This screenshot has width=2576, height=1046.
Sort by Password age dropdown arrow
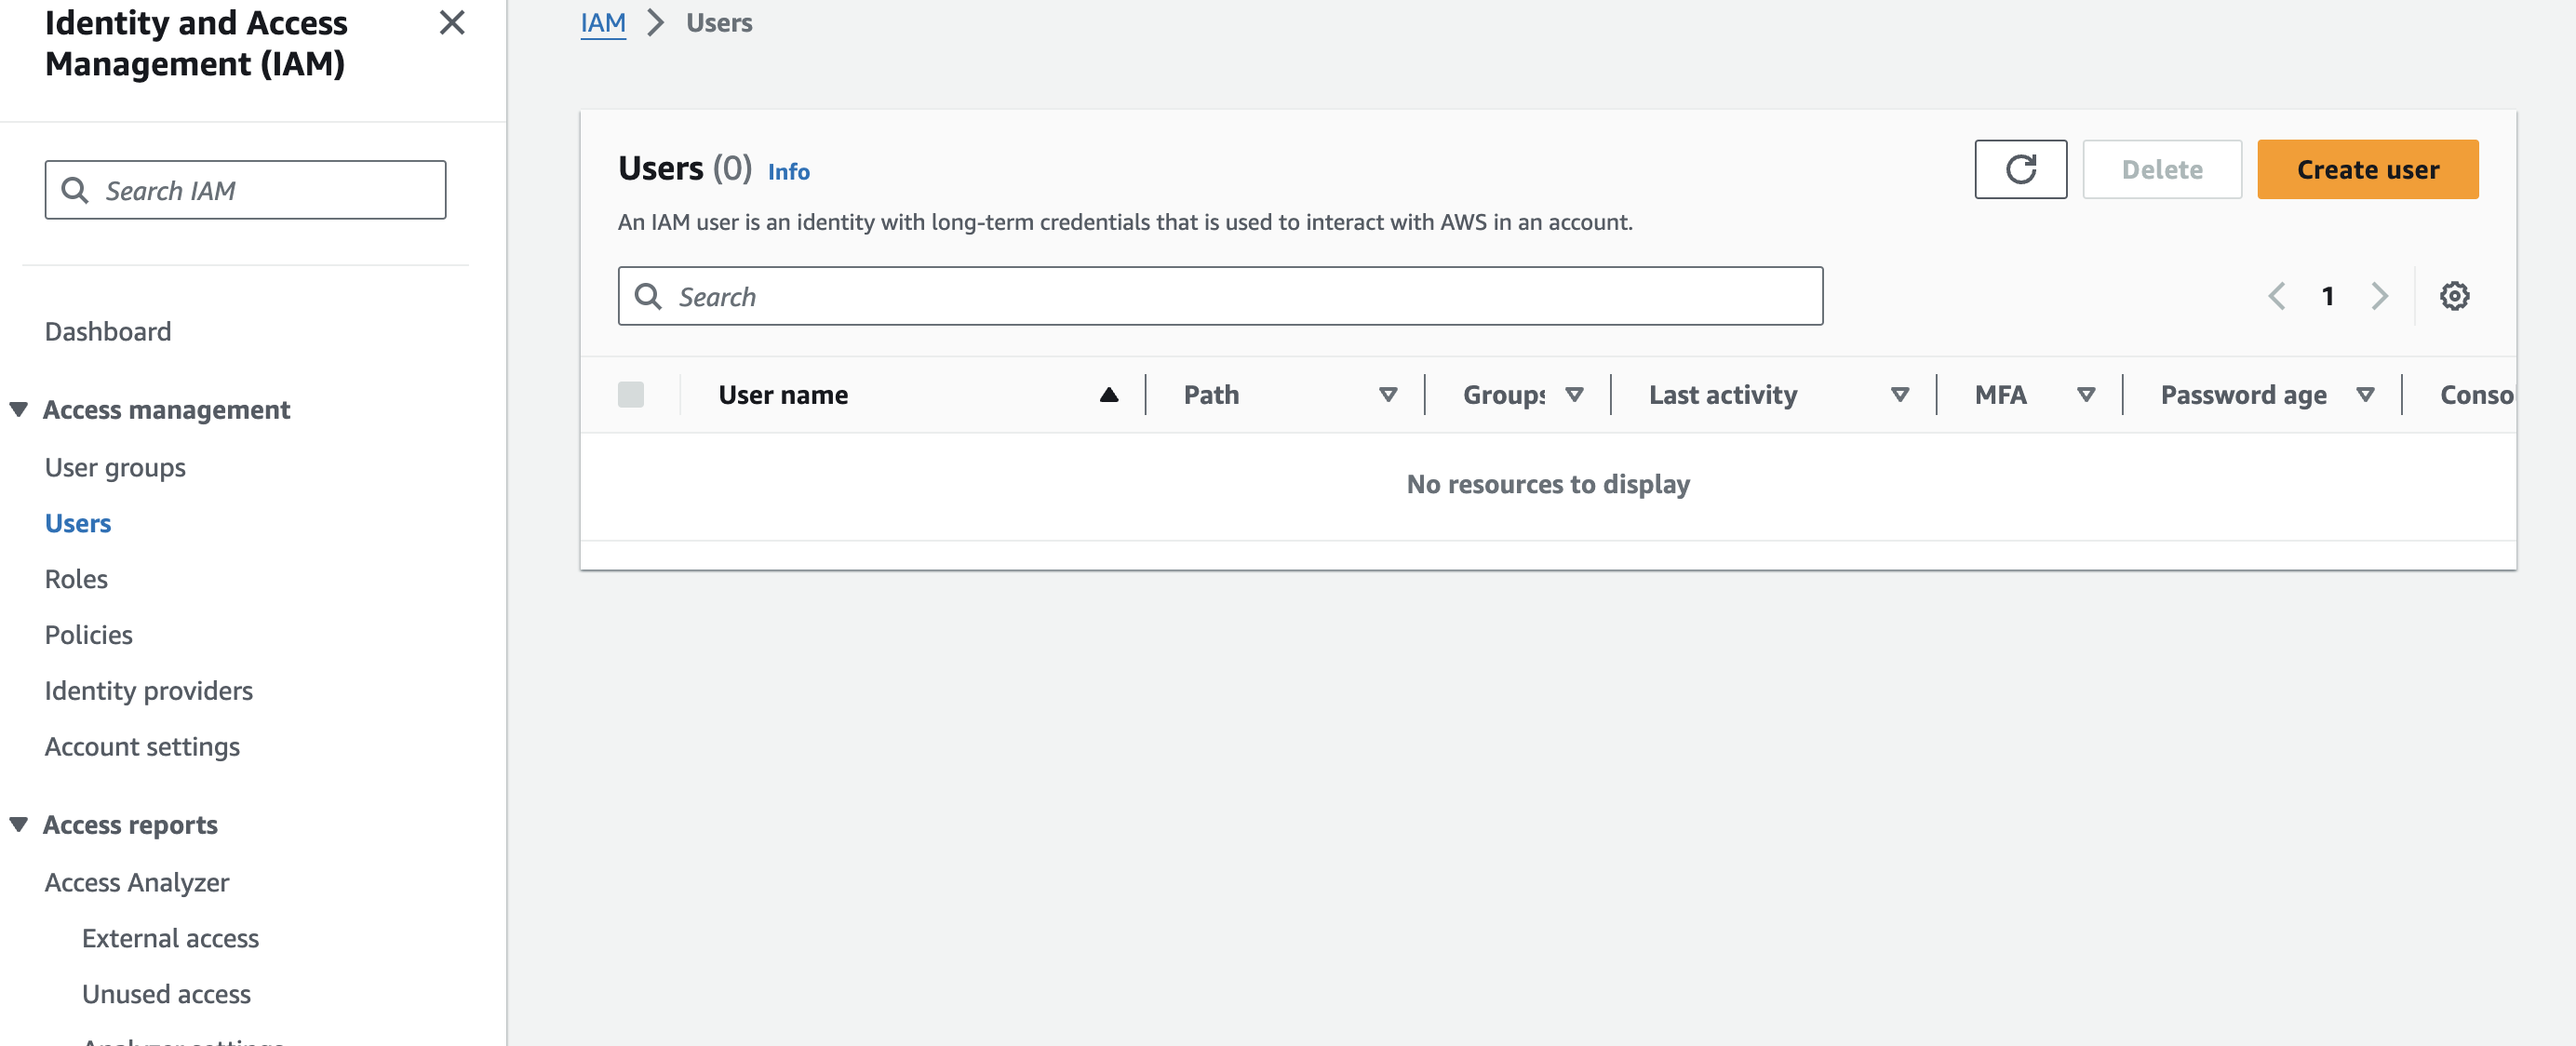[x=2365, y=395]
